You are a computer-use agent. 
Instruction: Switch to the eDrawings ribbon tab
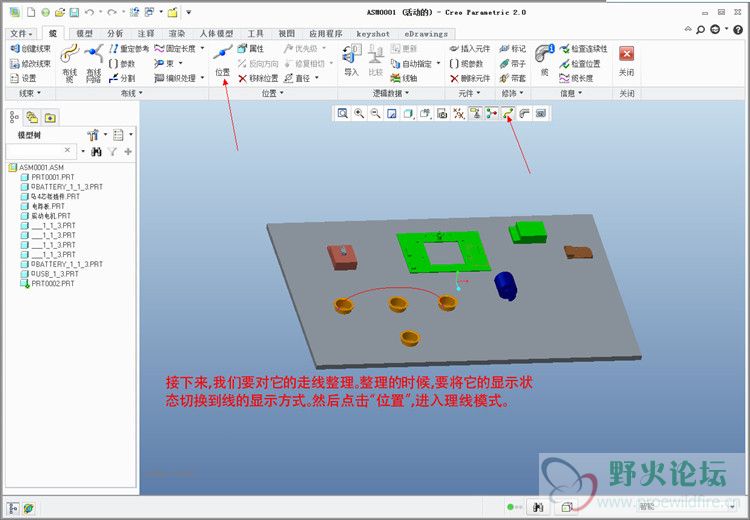[426, 33]
